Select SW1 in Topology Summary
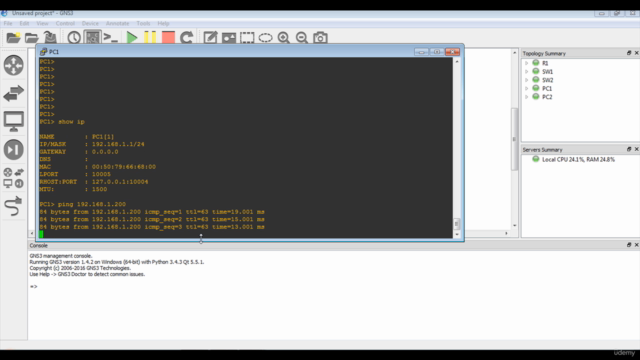This screenshot has height=360, width=640. coord(547,71)
